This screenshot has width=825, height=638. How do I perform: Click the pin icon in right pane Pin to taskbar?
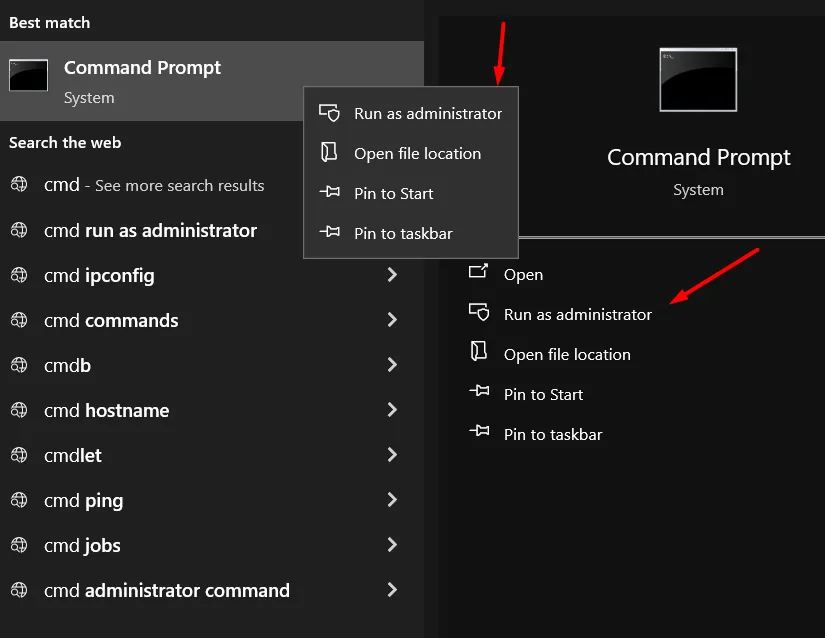[x=479, y=431]
